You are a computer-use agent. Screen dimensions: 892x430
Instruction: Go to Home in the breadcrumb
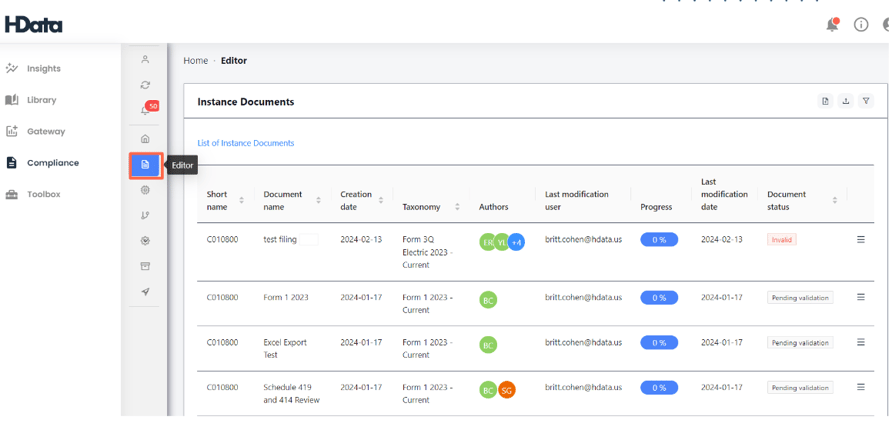[x=195, y=61]
